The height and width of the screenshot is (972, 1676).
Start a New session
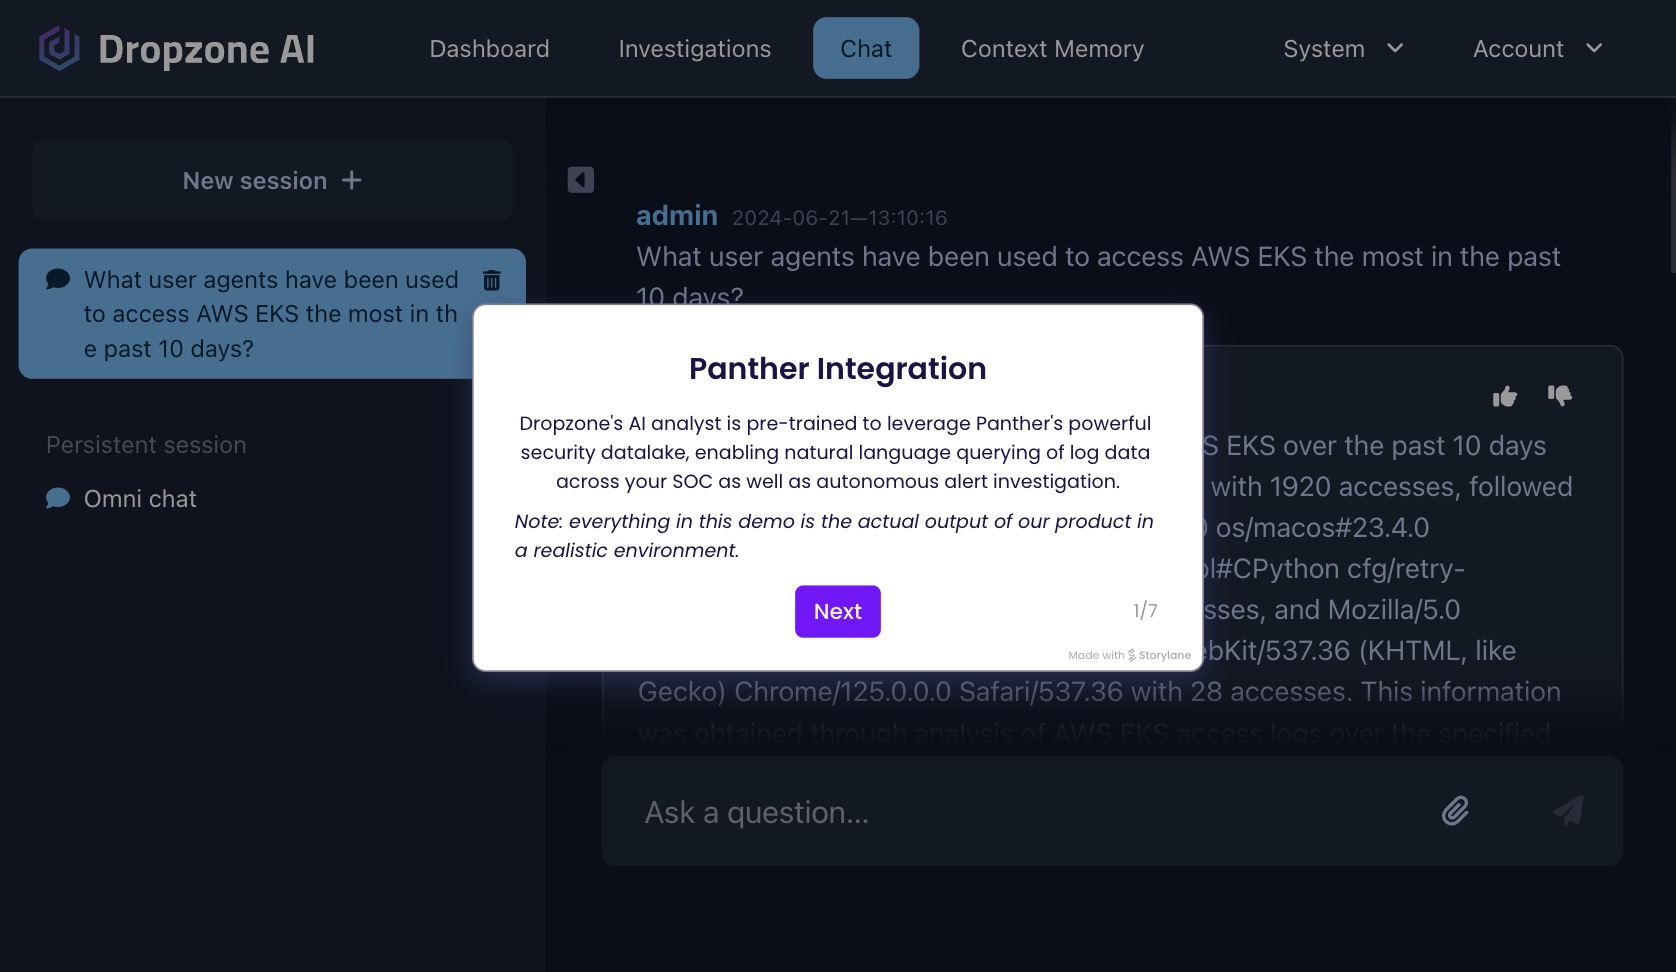(x=272, y=180)
